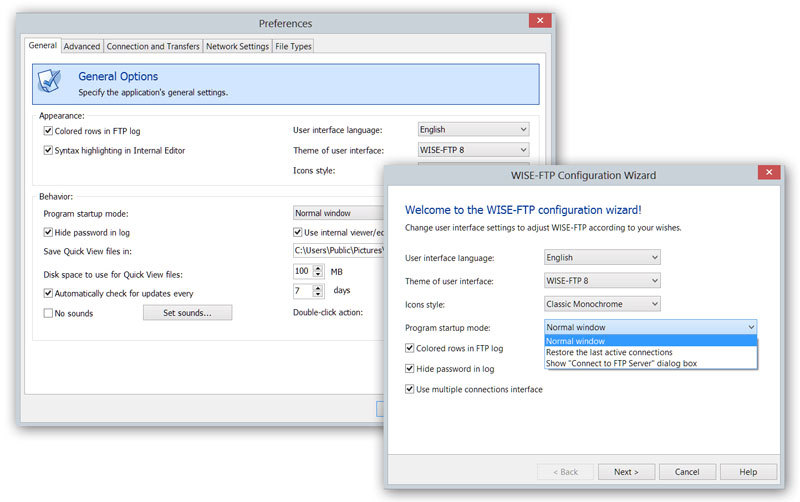Close the Preferences window

tap(540, 20)
